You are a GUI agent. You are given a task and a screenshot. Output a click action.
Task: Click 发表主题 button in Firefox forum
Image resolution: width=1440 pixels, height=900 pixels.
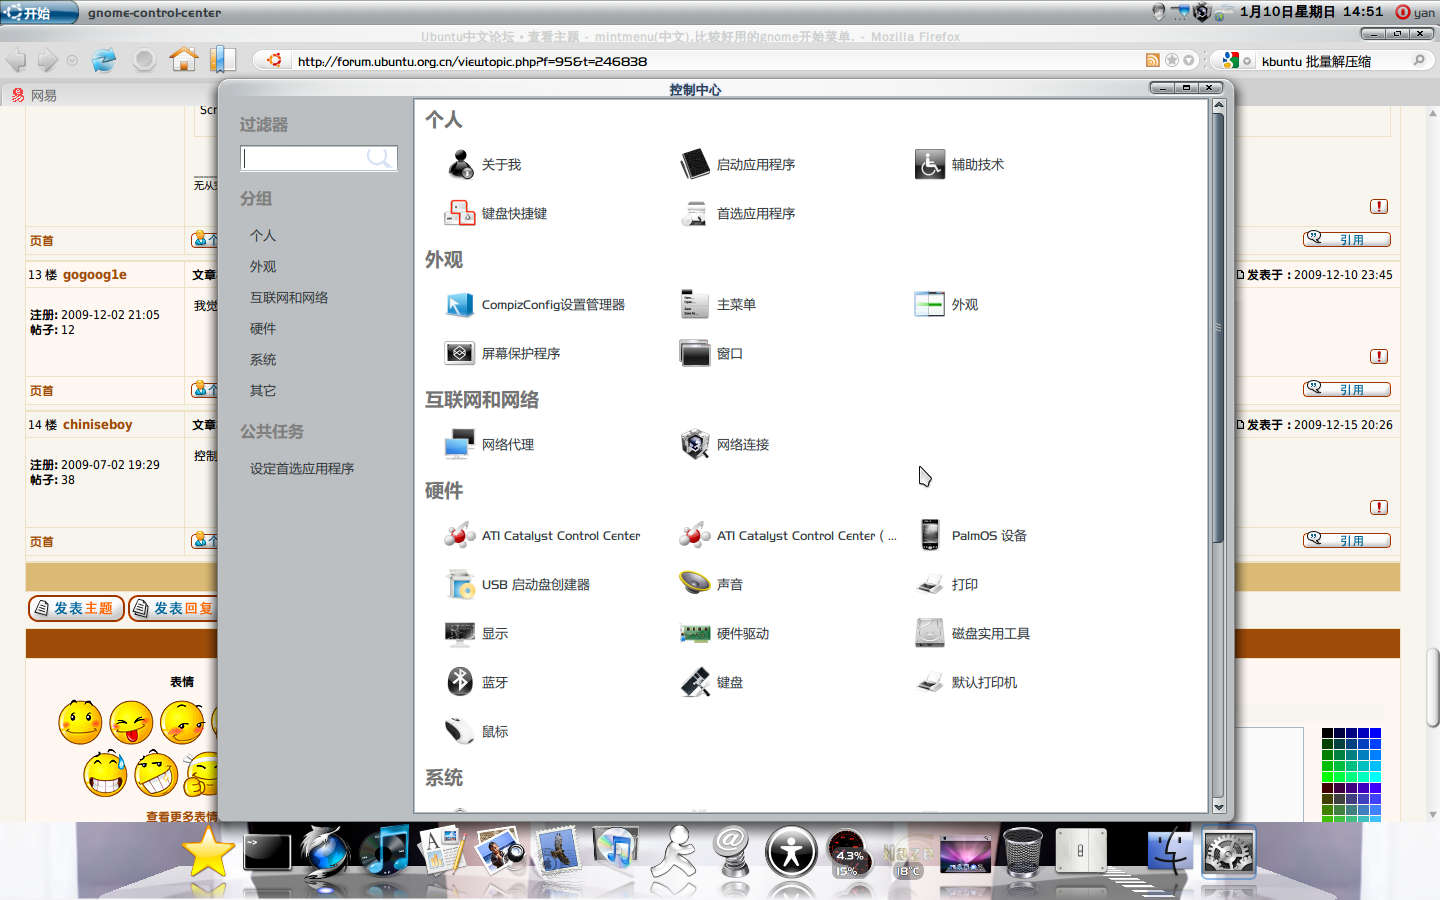(76, 608)
